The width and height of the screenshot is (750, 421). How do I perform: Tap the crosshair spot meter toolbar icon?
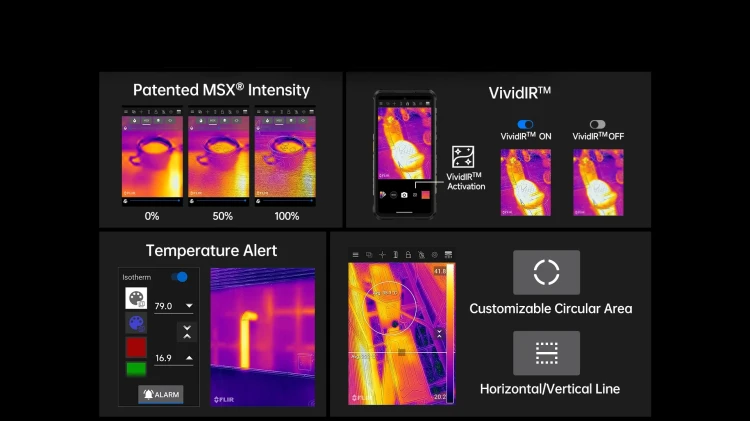tap(382, 255)
